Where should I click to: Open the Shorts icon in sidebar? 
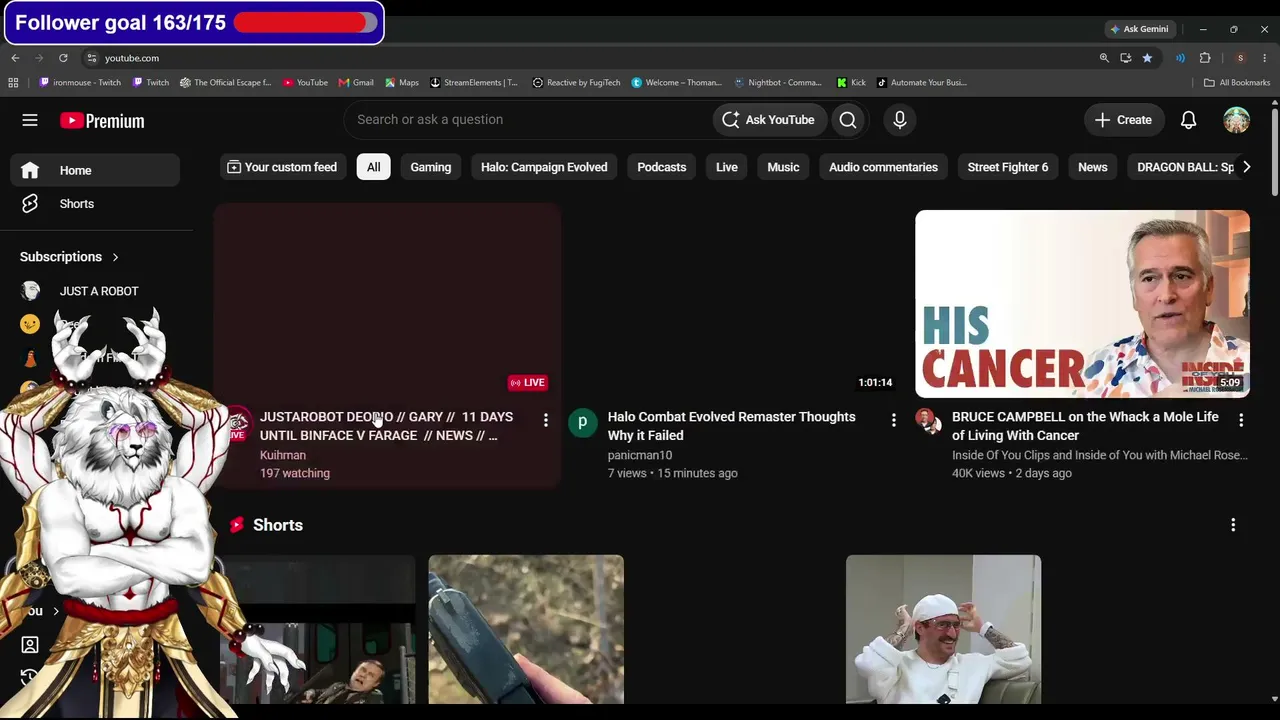point(30,204)
